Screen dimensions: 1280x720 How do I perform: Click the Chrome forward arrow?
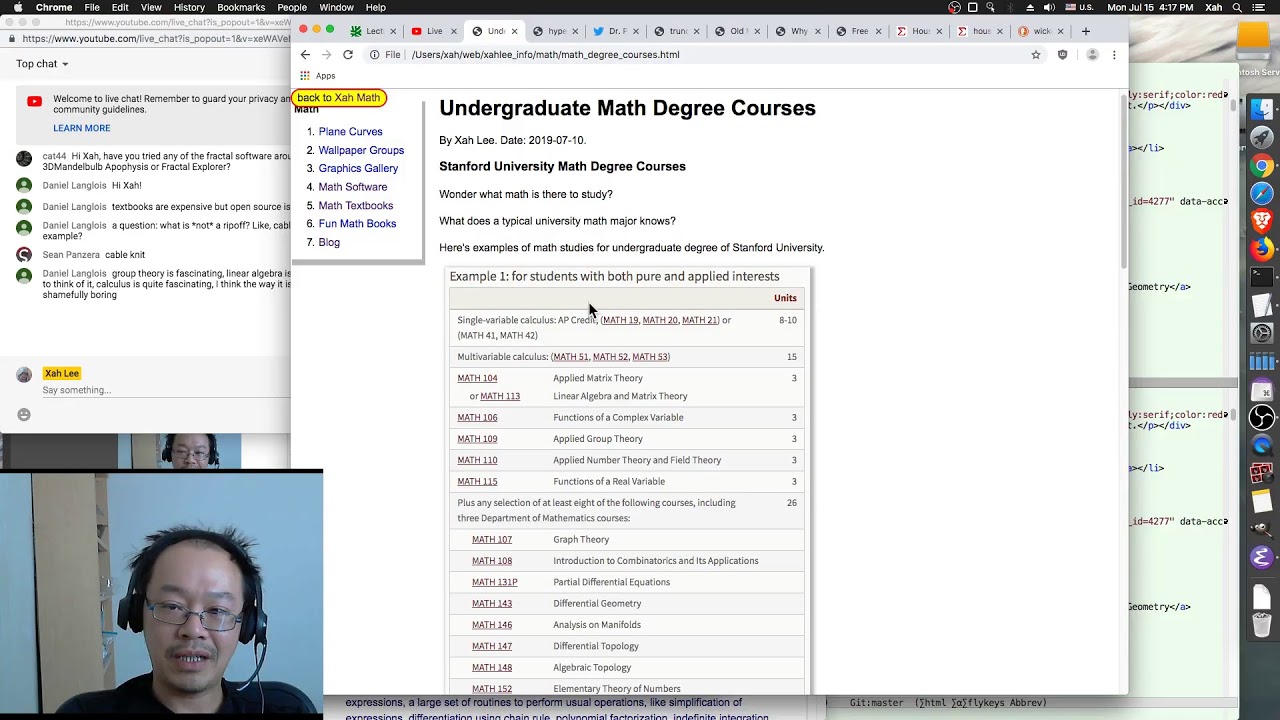[x=326, y=55]
